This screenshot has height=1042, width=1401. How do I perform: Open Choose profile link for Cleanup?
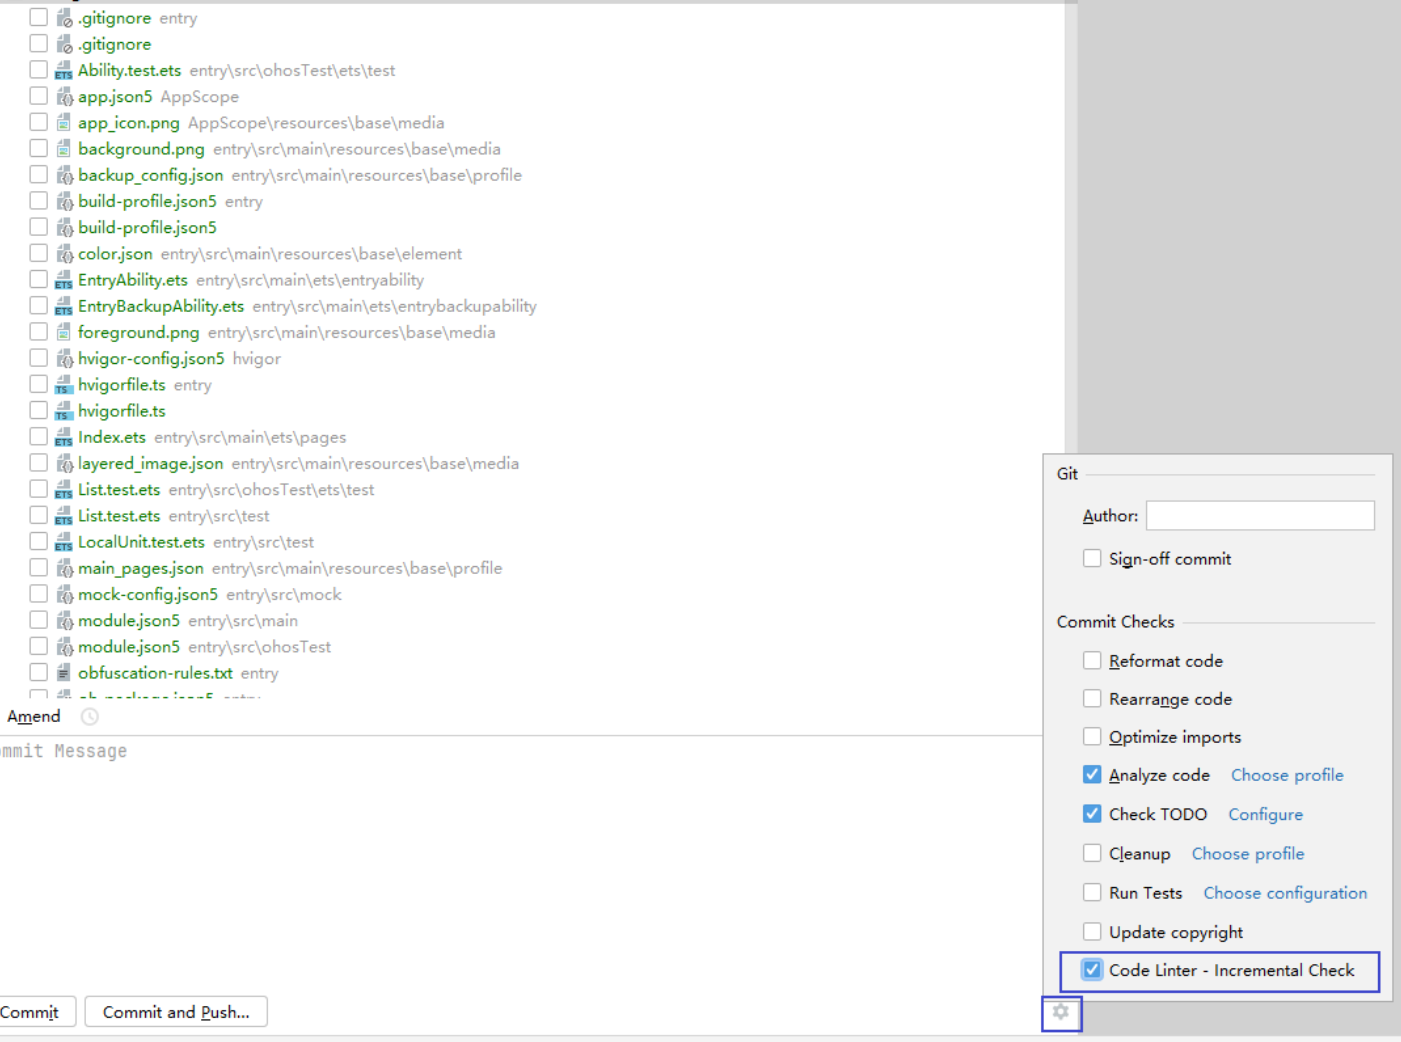pos(1248,853)
